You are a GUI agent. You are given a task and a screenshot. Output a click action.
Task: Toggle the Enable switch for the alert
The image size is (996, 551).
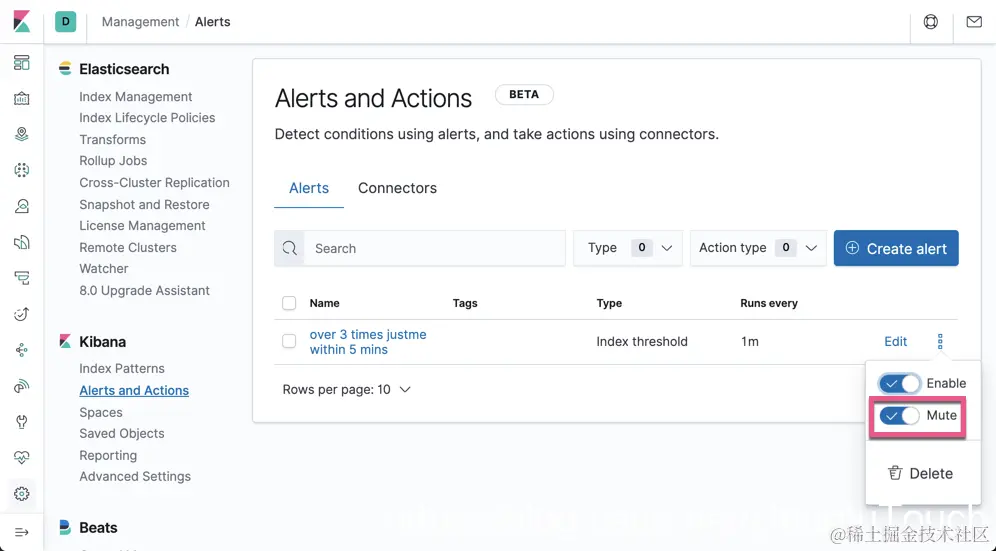tap(899, 383)
